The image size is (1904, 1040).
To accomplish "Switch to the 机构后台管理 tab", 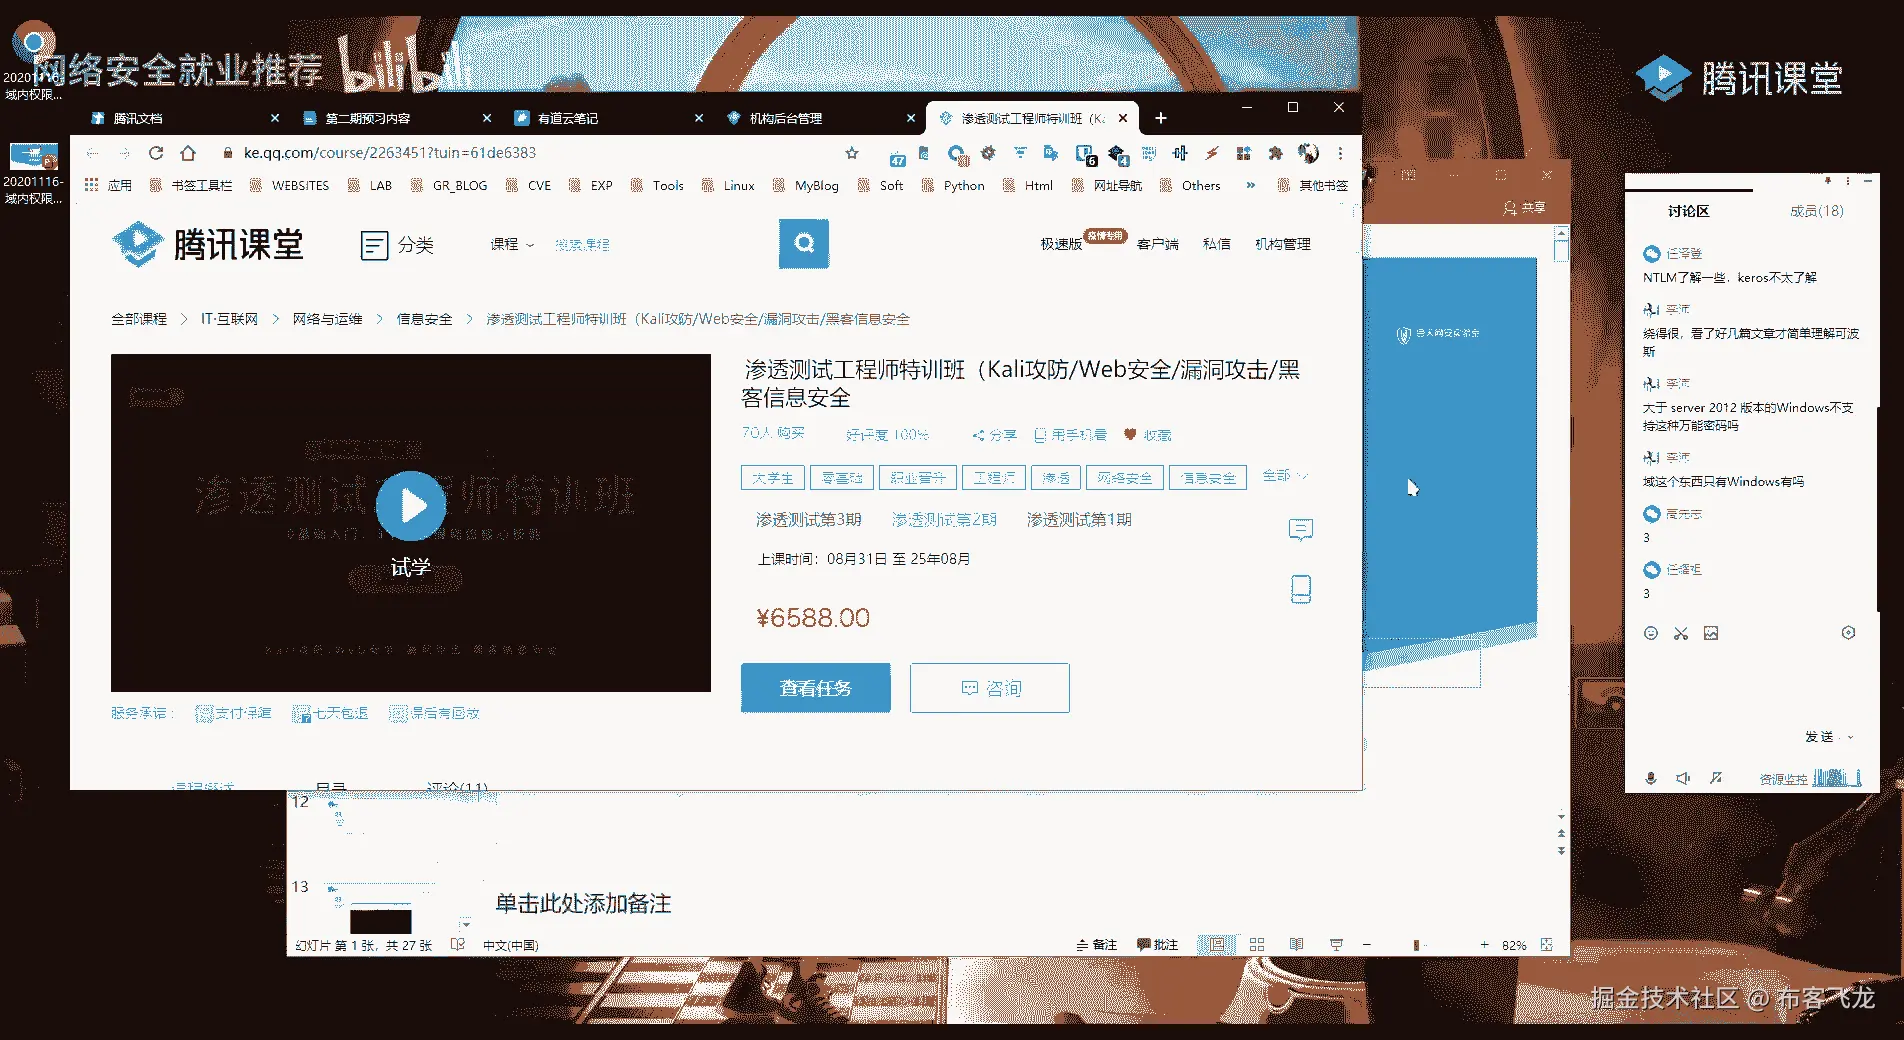I will coord(820,118).
